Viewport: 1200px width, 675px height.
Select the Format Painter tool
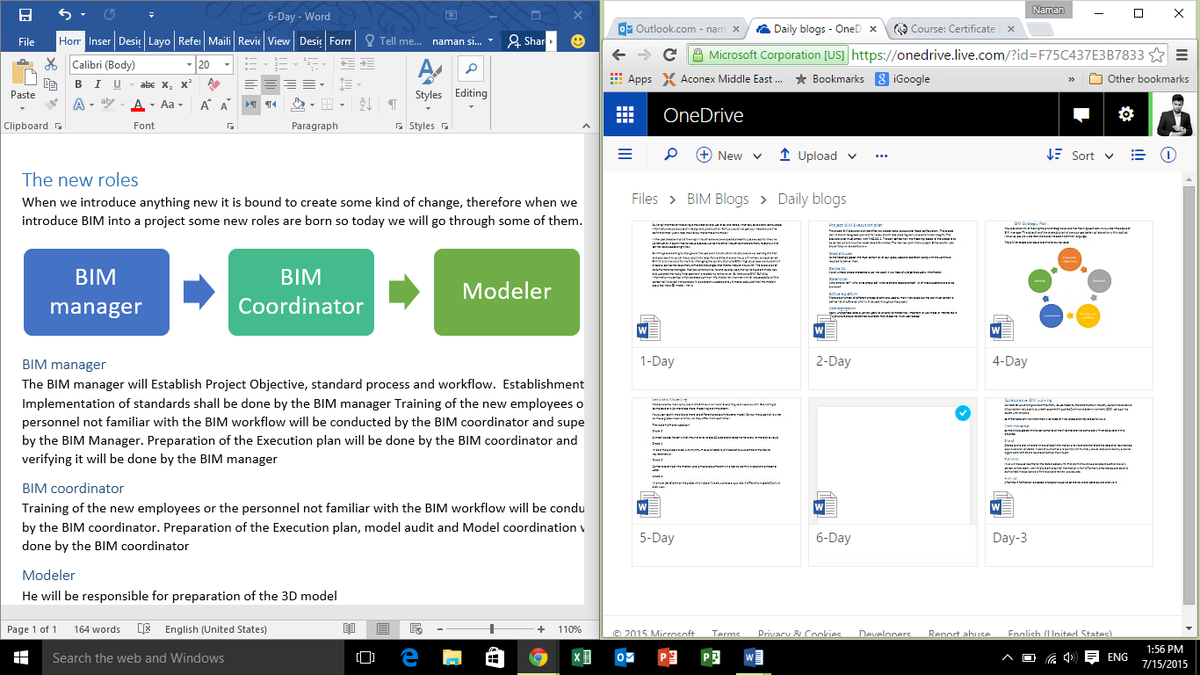click(x=51, y=103)
